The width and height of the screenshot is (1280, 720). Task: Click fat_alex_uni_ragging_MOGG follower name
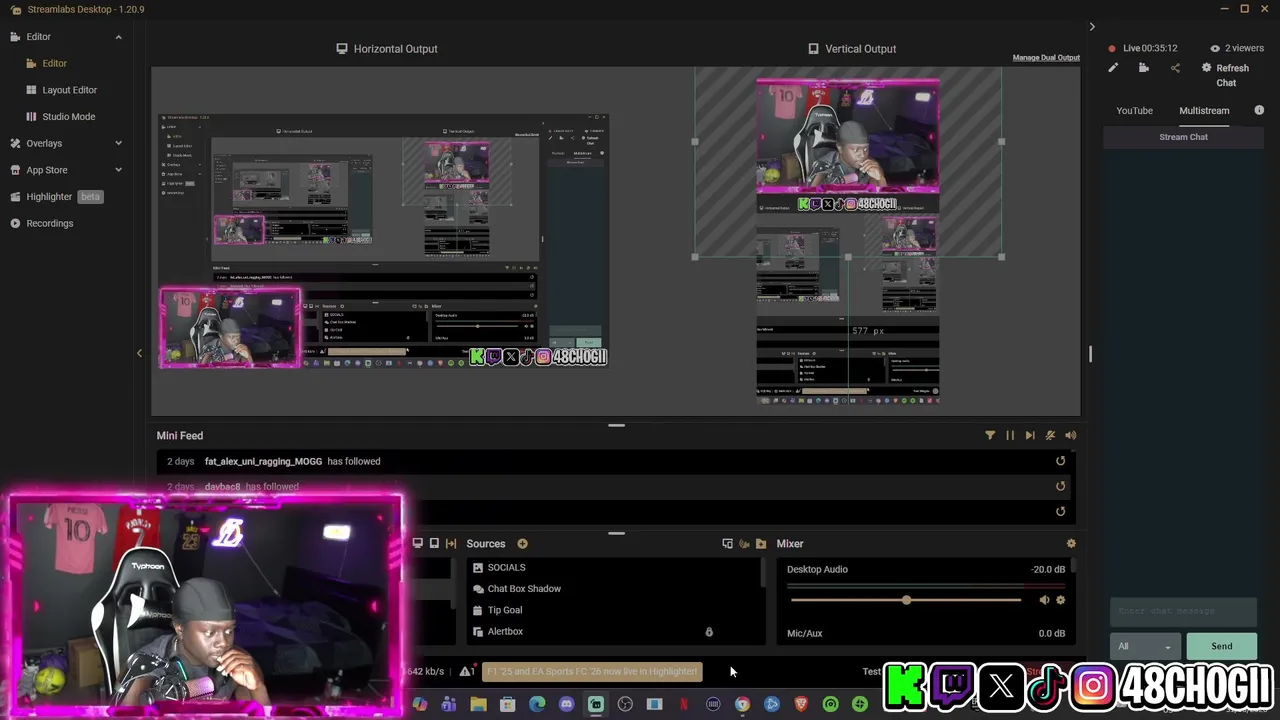point(263,461)
